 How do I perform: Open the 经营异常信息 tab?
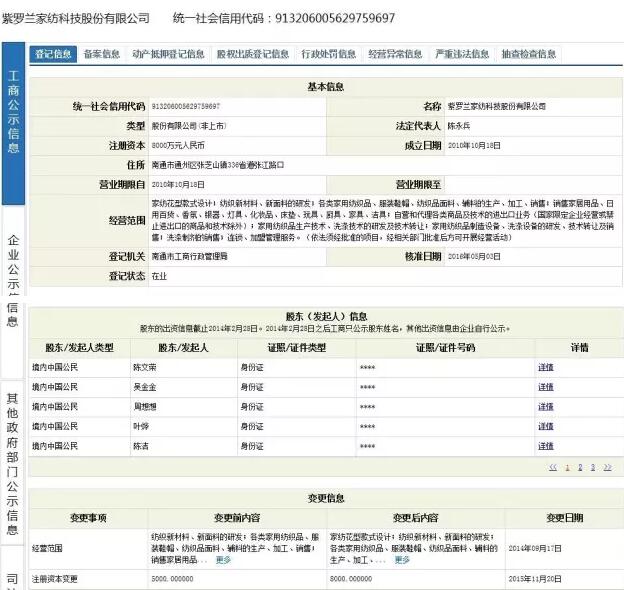[395, 54]
